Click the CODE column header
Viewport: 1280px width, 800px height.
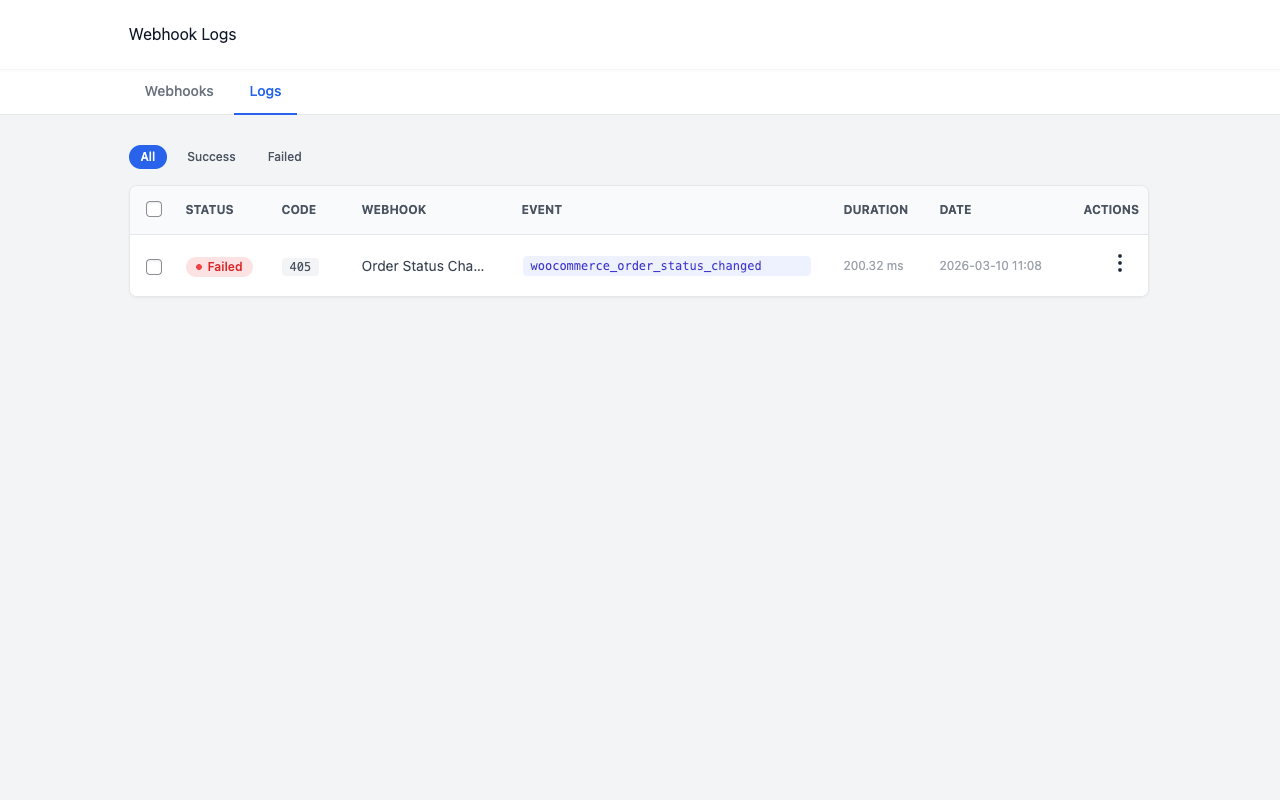pos(299,210)
